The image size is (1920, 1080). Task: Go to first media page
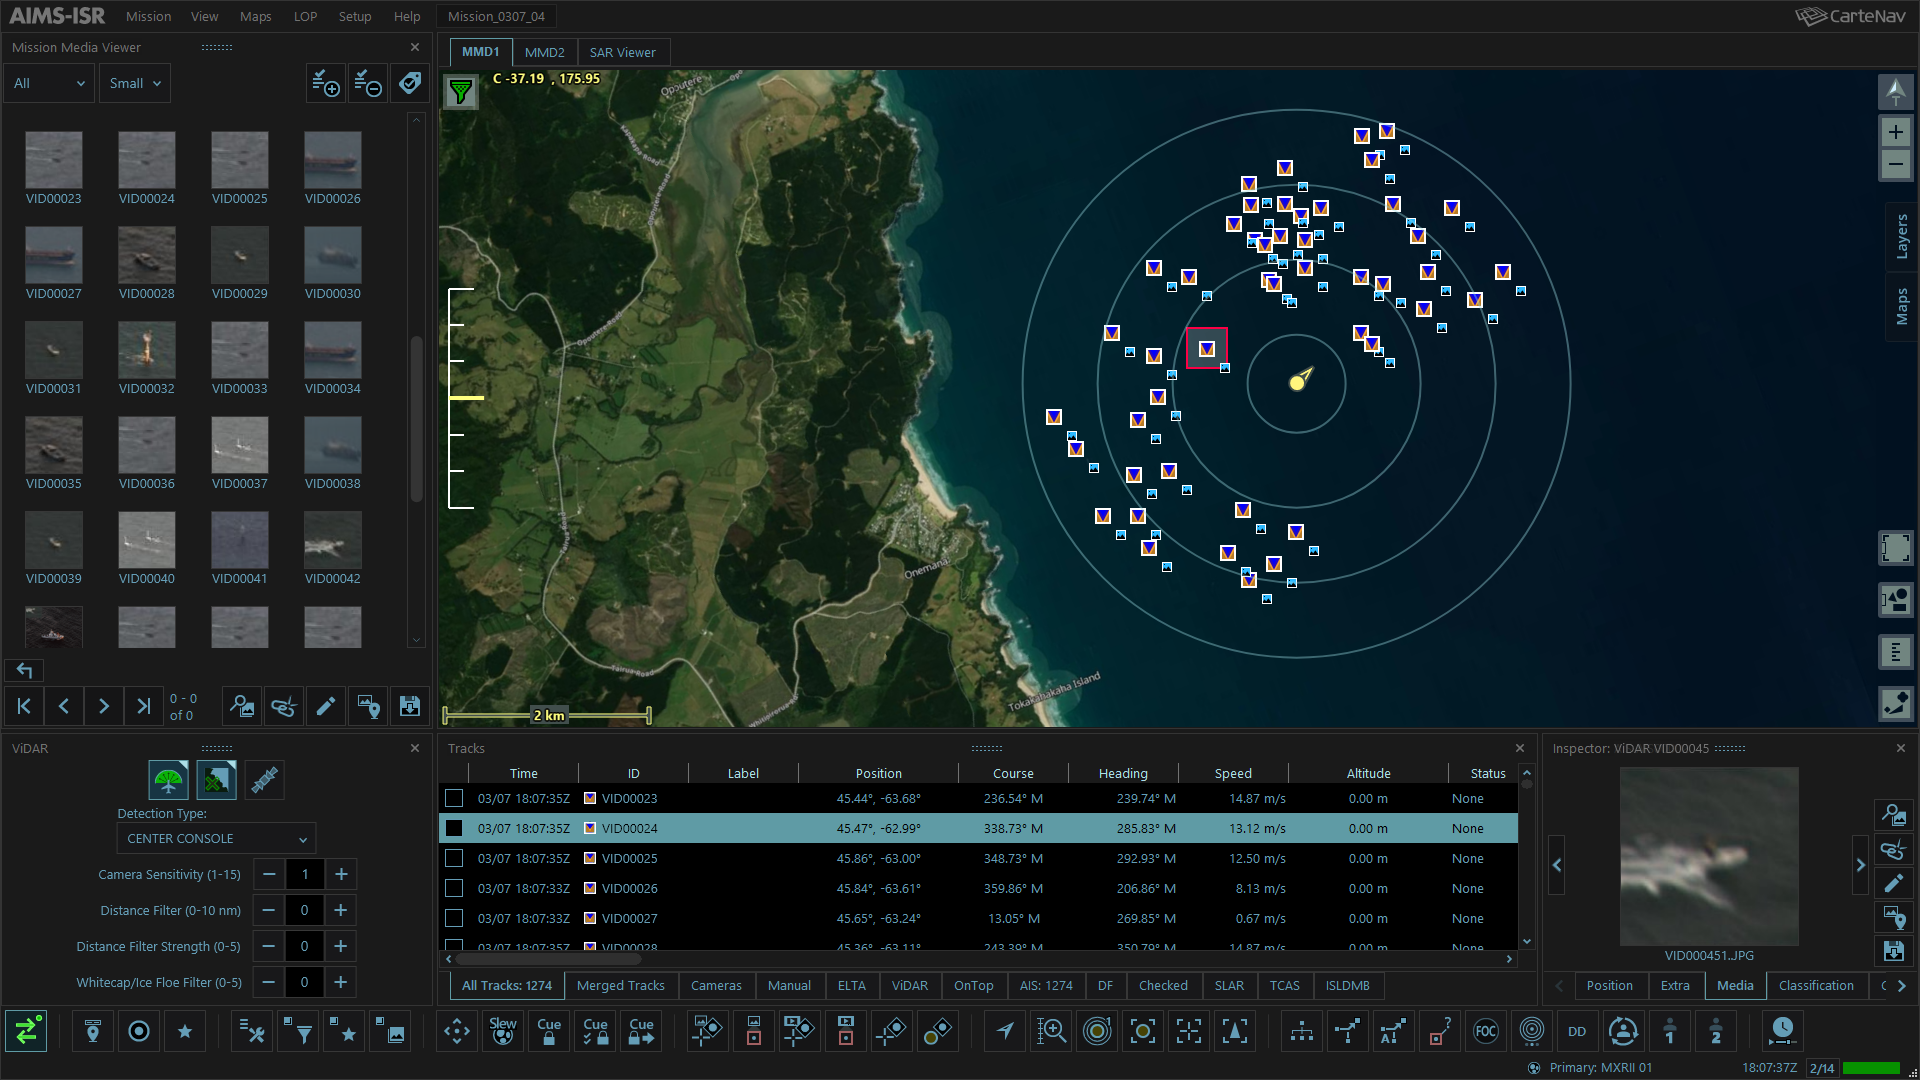pyautogui.click(x=24, y=706)
